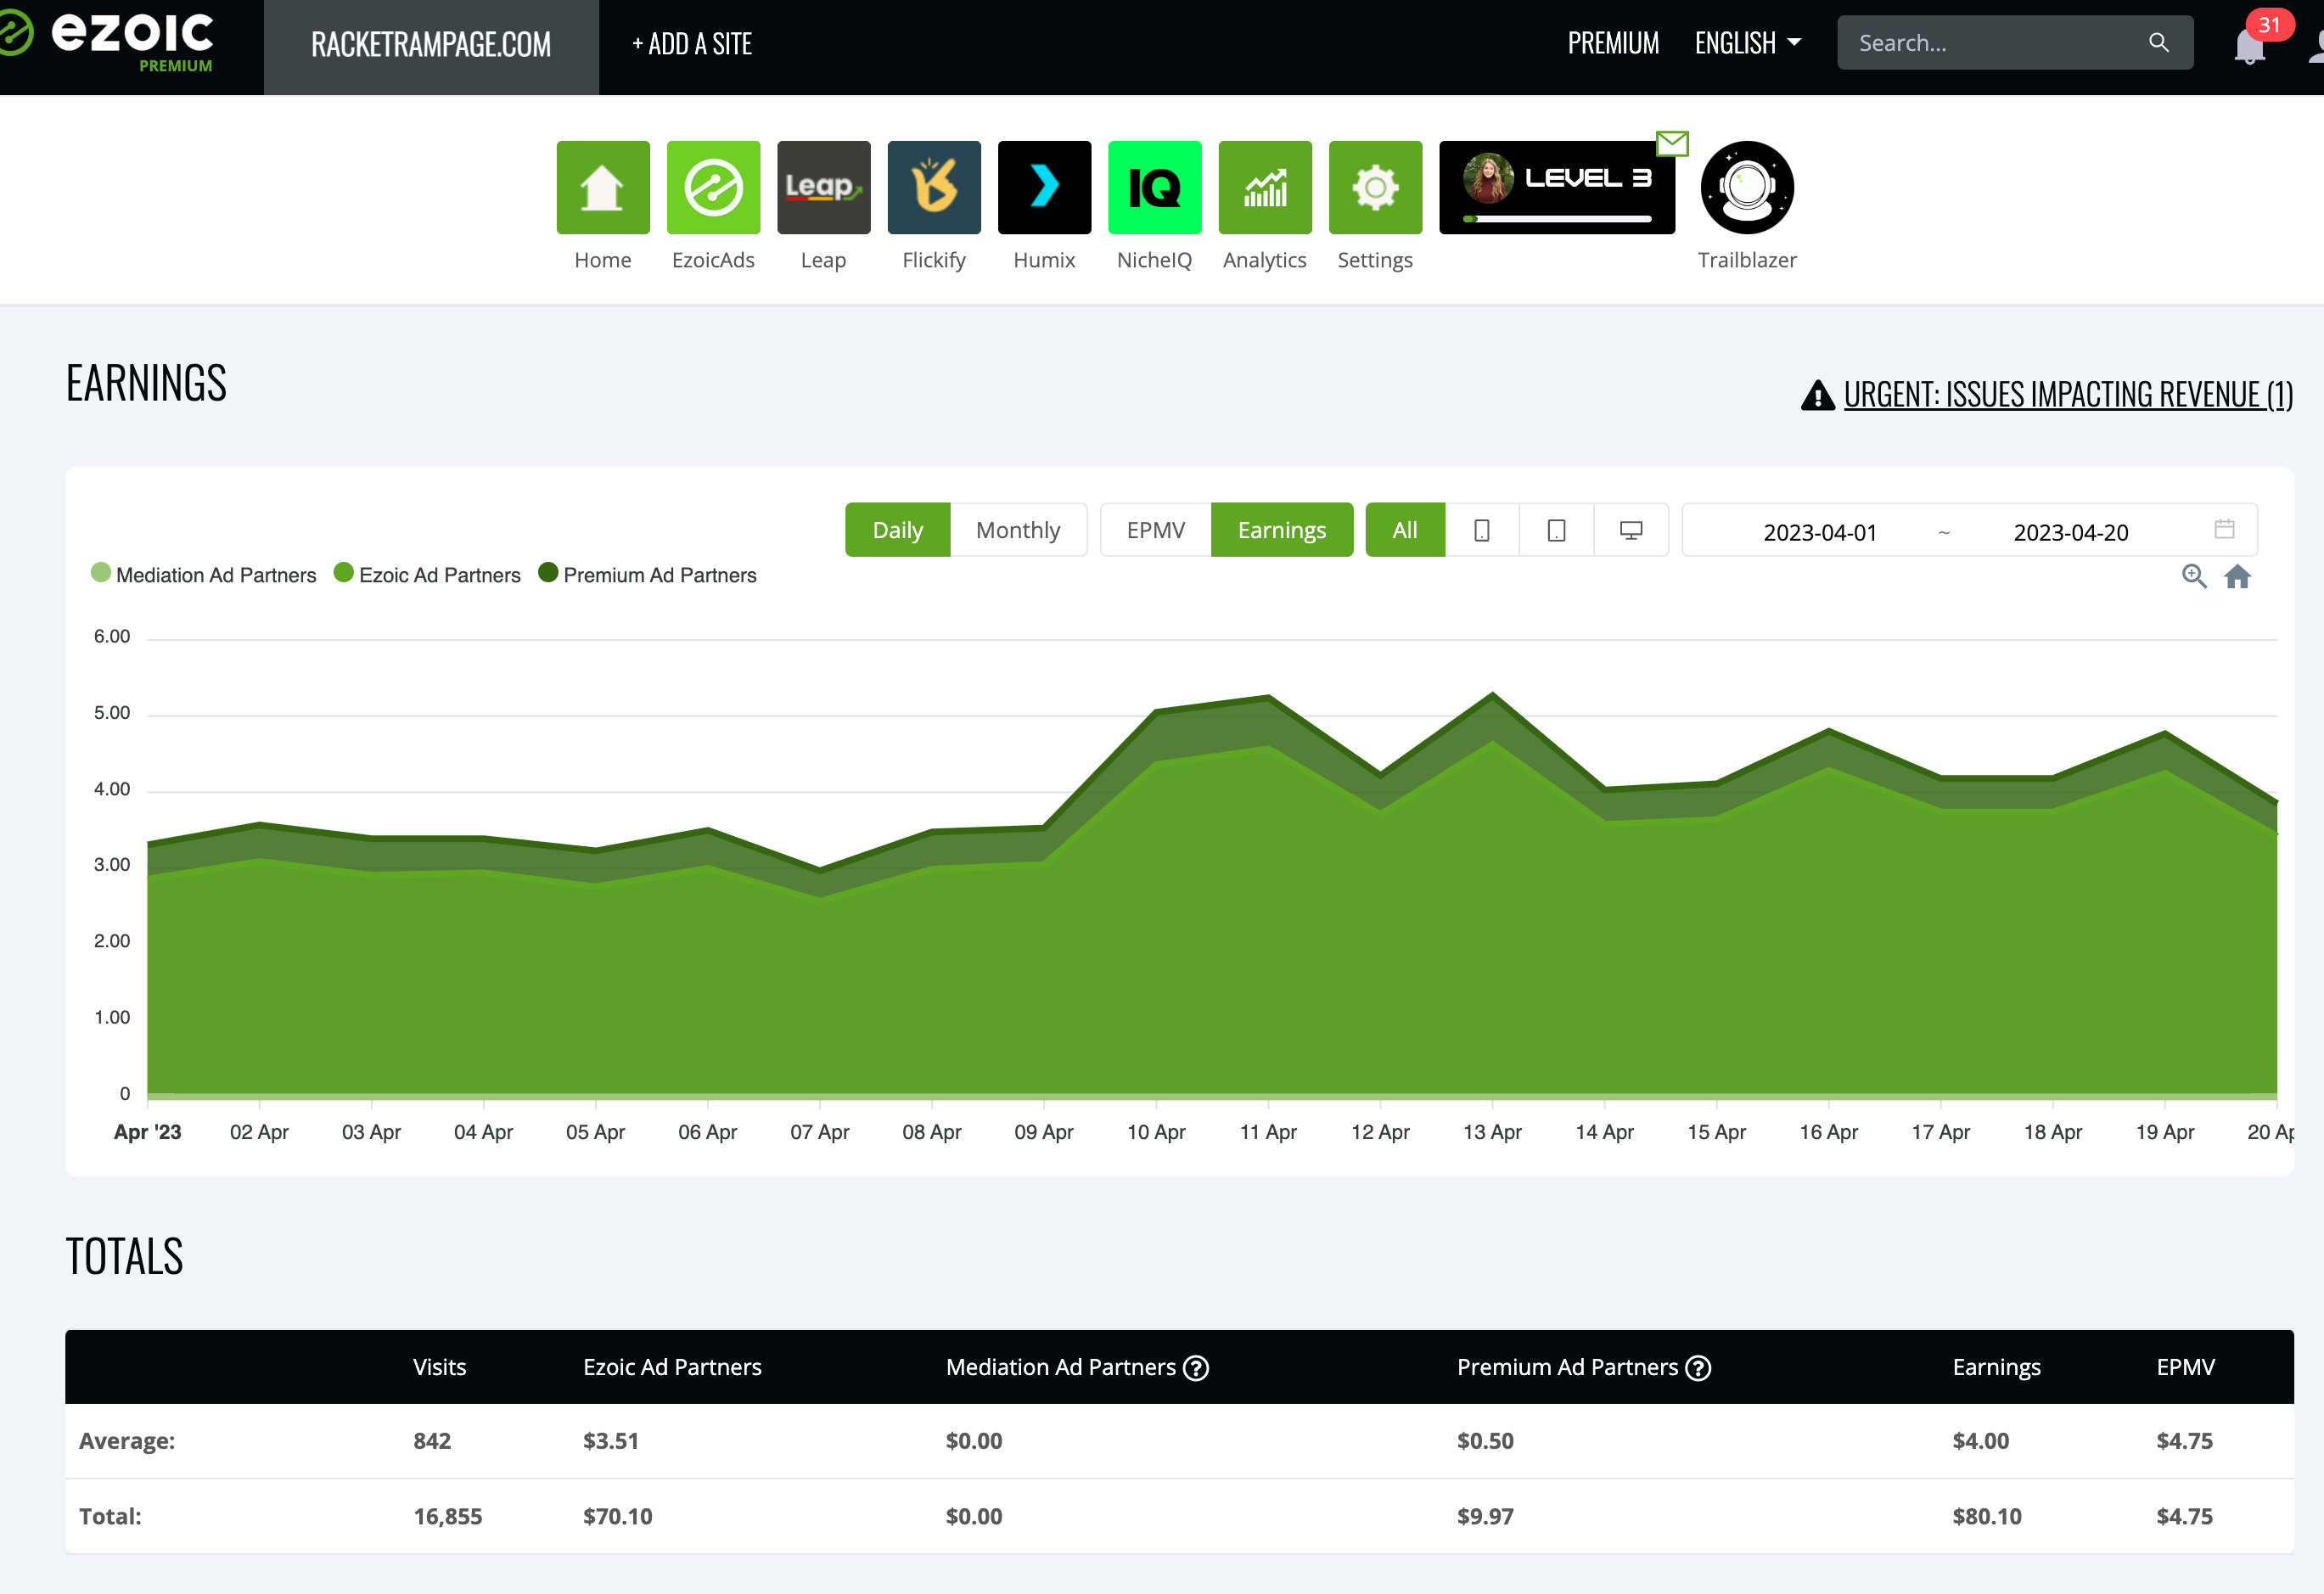Image resolution: width=2324 pixels, height=1594 pixels.
Task: Open the Premium menu item
Action: 1613,43
